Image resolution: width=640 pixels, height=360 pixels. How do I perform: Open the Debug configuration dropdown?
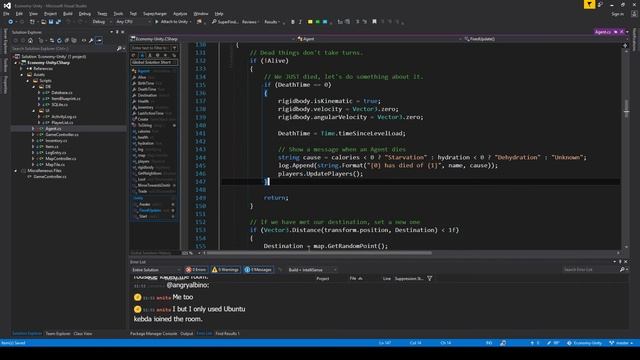pos(101,22)
